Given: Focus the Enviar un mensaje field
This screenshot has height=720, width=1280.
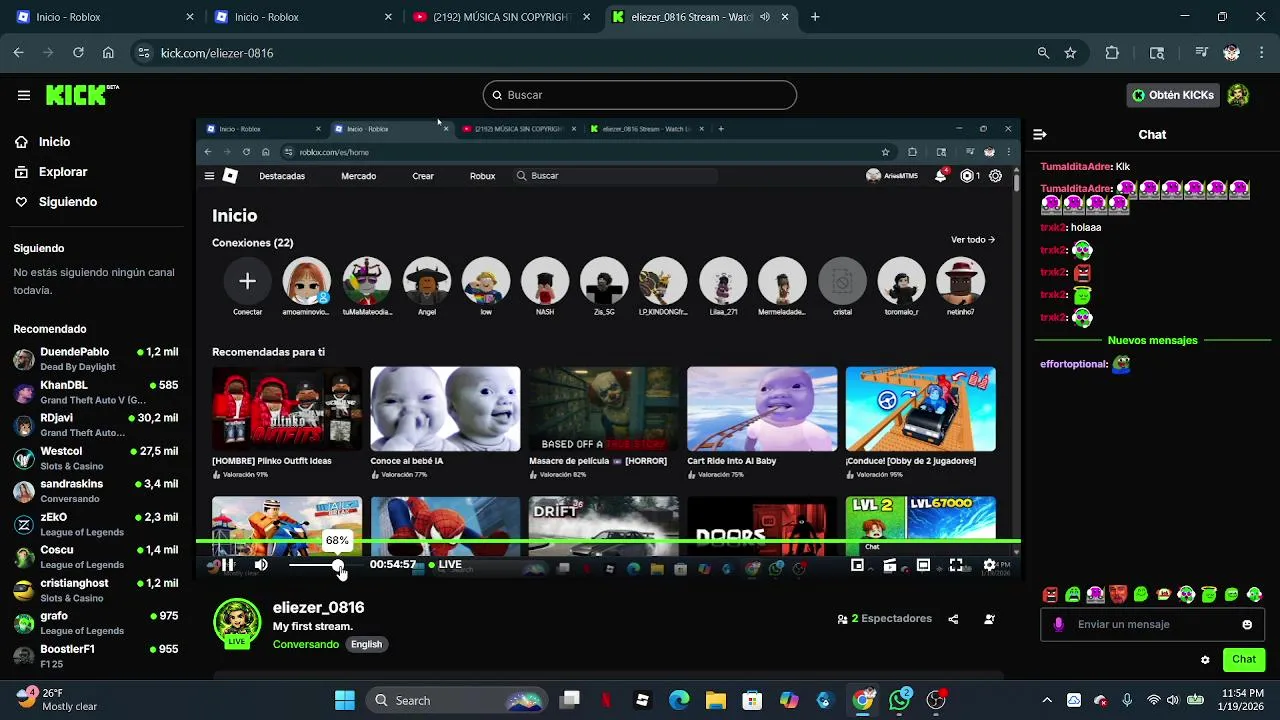Looking at the screenshot, I should (x=1152, y=625).
